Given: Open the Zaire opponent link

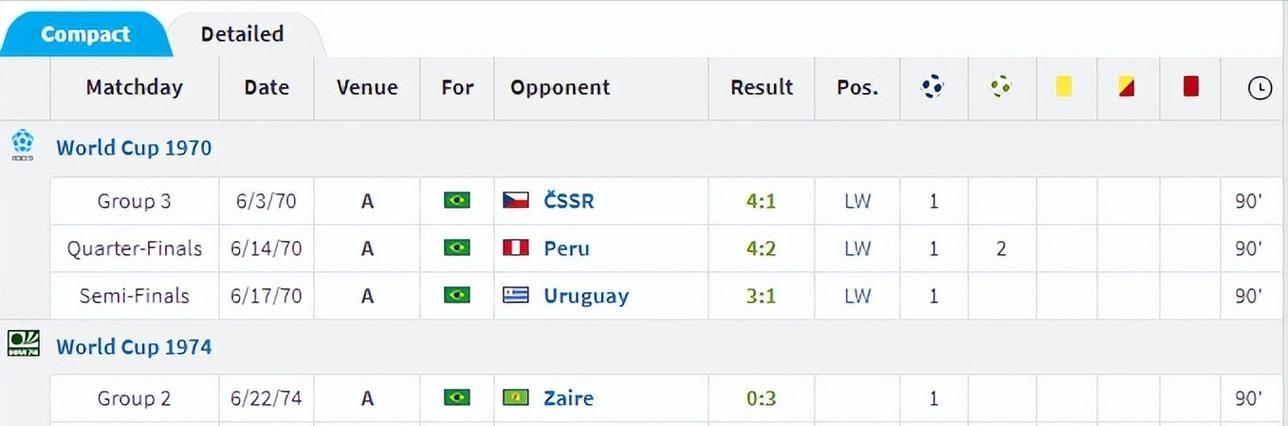Looking at the screenshot, I should tap(569, 398).
